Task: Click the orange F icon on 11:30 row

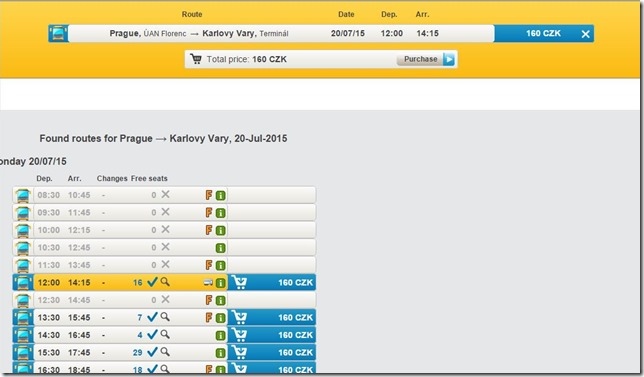Action: (x=209, y=265)
